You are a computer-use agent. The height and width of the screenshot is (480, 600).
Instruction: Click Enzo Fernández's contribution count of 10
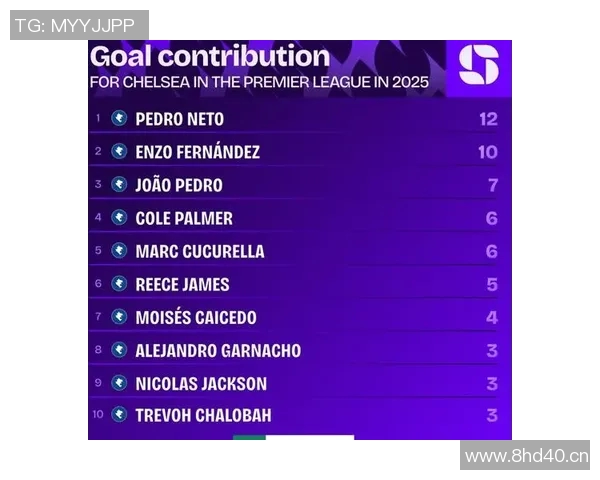click(x=487, y=152)
